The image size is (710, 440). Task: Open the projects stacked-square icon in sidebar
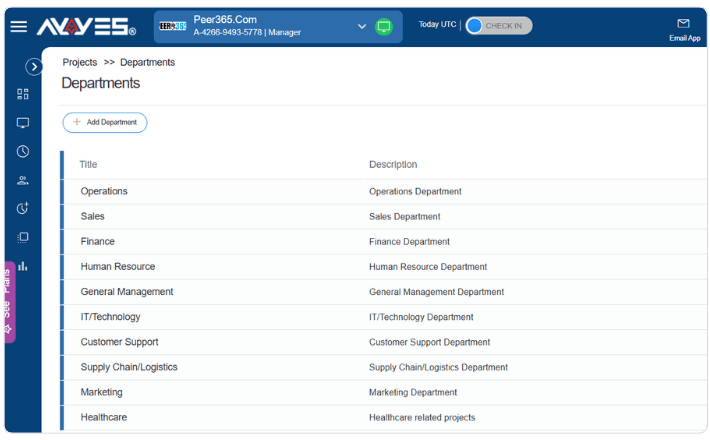point(23,237)
